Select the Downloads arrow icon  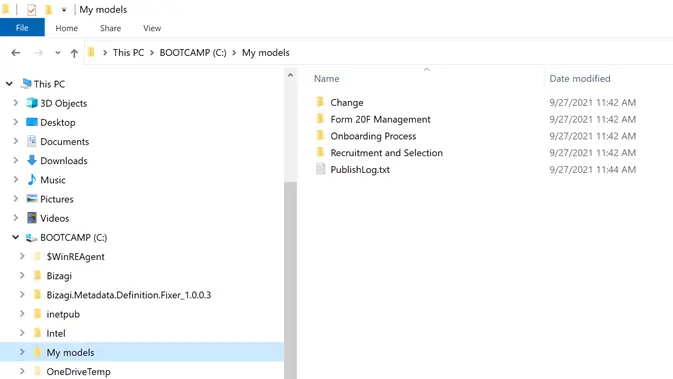[32, 160]
